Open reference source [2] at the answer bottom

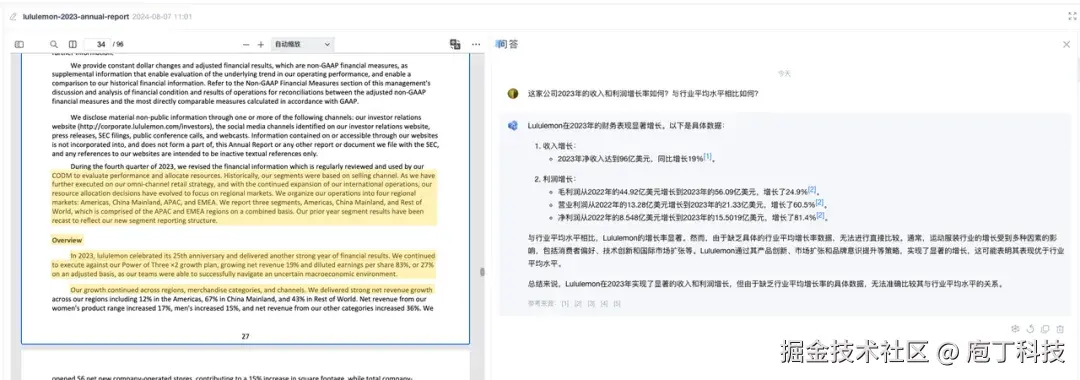click(x=579, y=303)
